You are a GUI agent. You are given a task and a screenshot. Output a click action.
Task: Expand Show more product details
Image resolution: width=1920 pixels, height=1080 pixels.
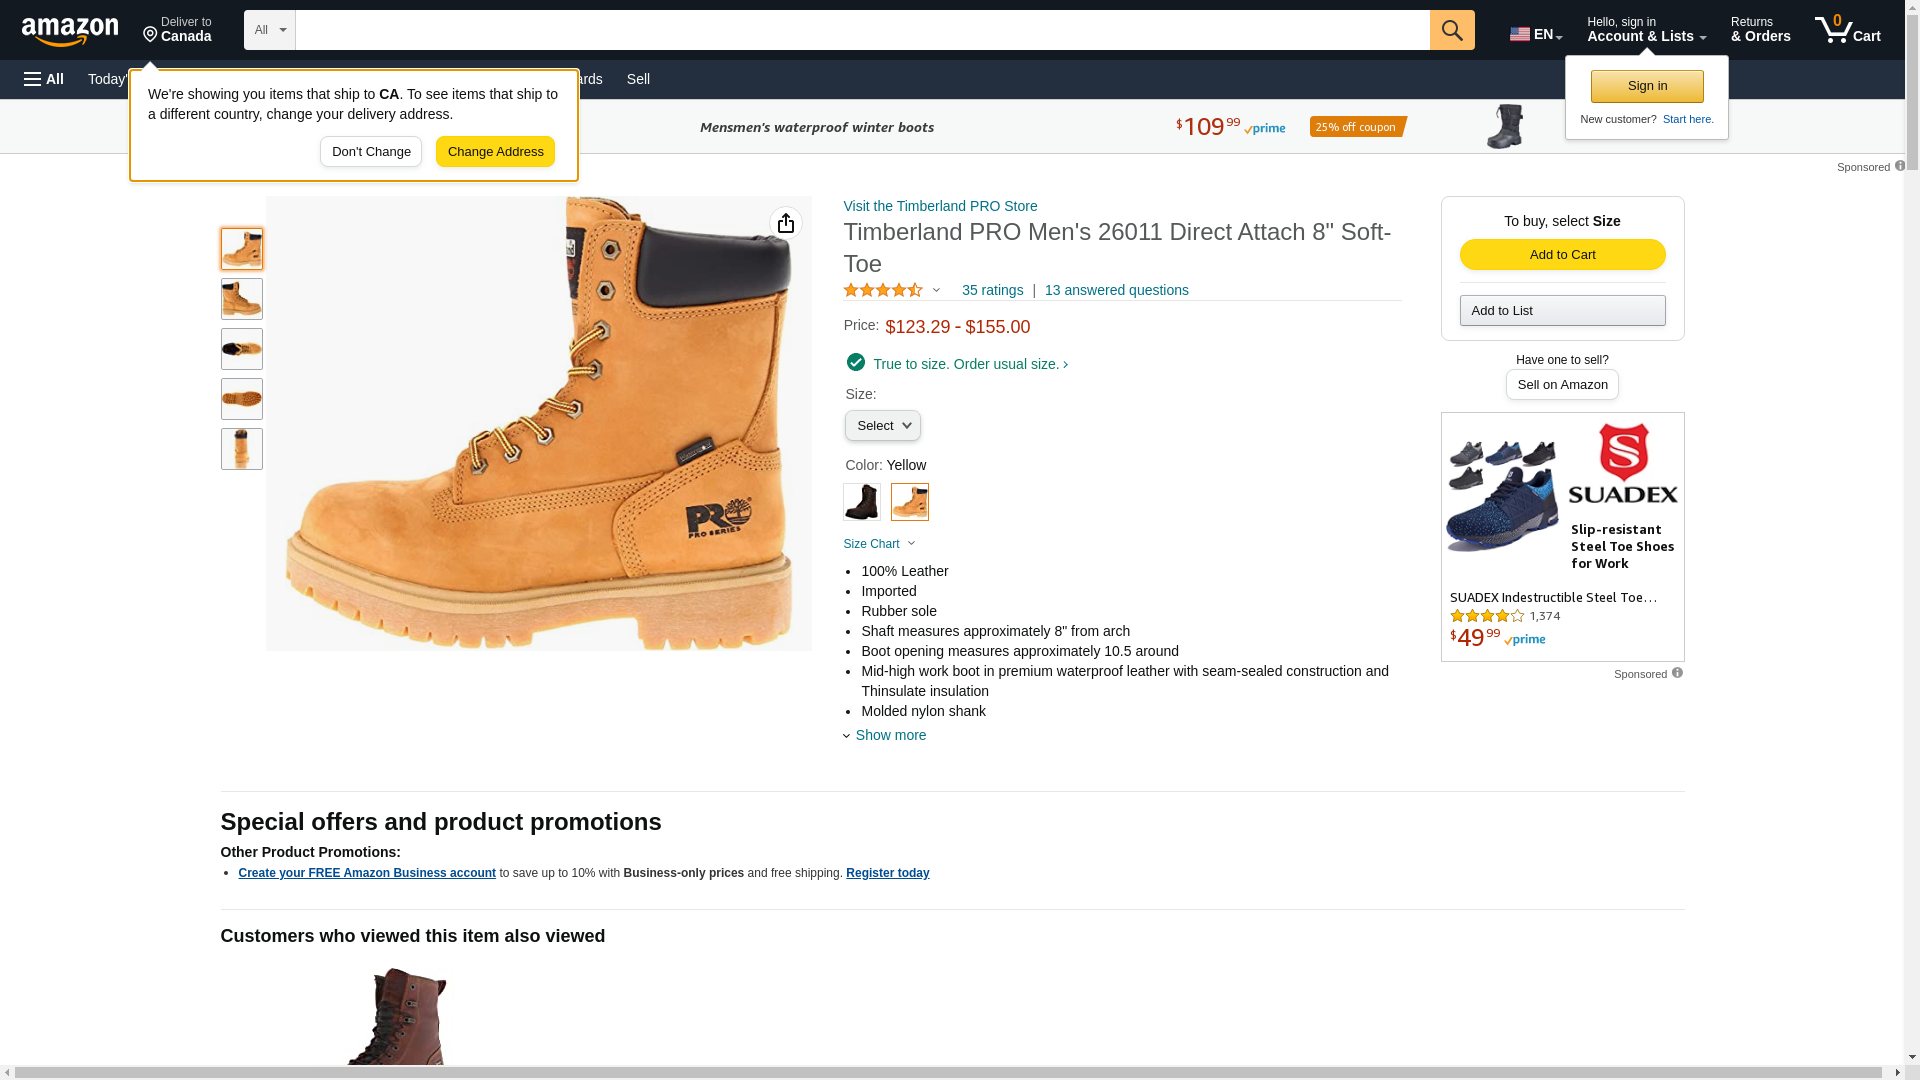pos(890,735)
